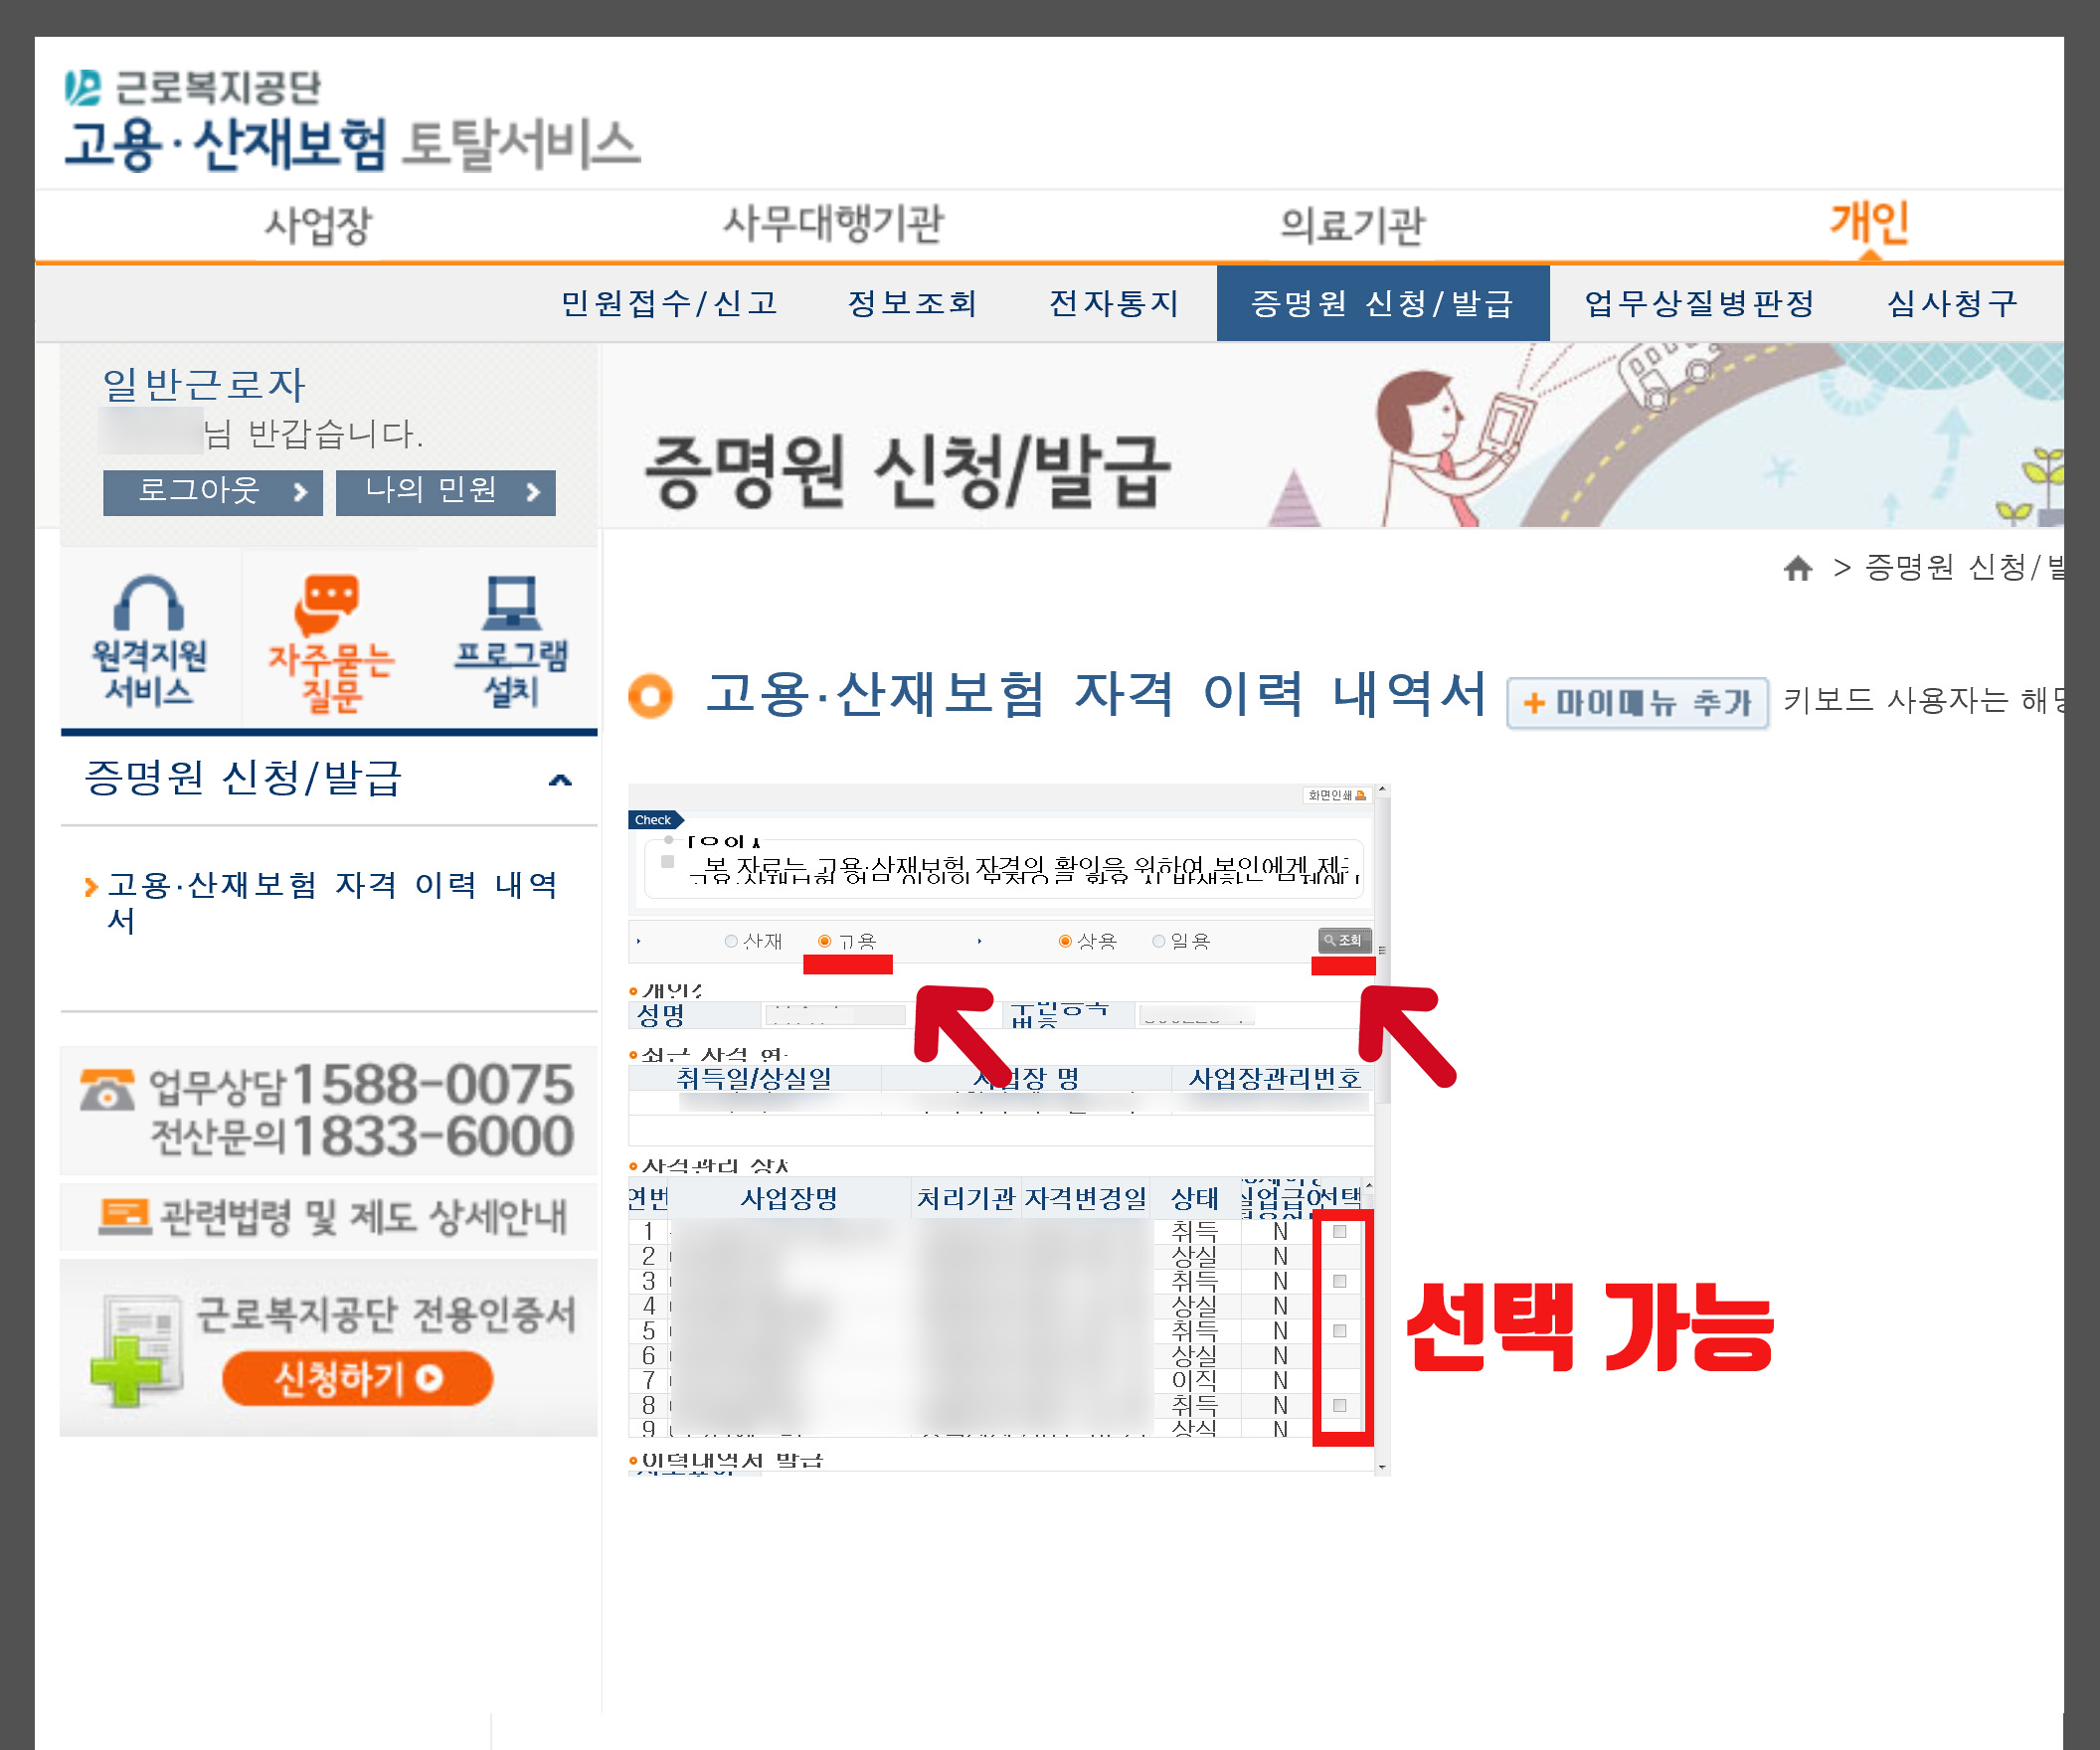Expand 고용·산재보험 자격 이력 내역서 tree item

coord(91,886)
